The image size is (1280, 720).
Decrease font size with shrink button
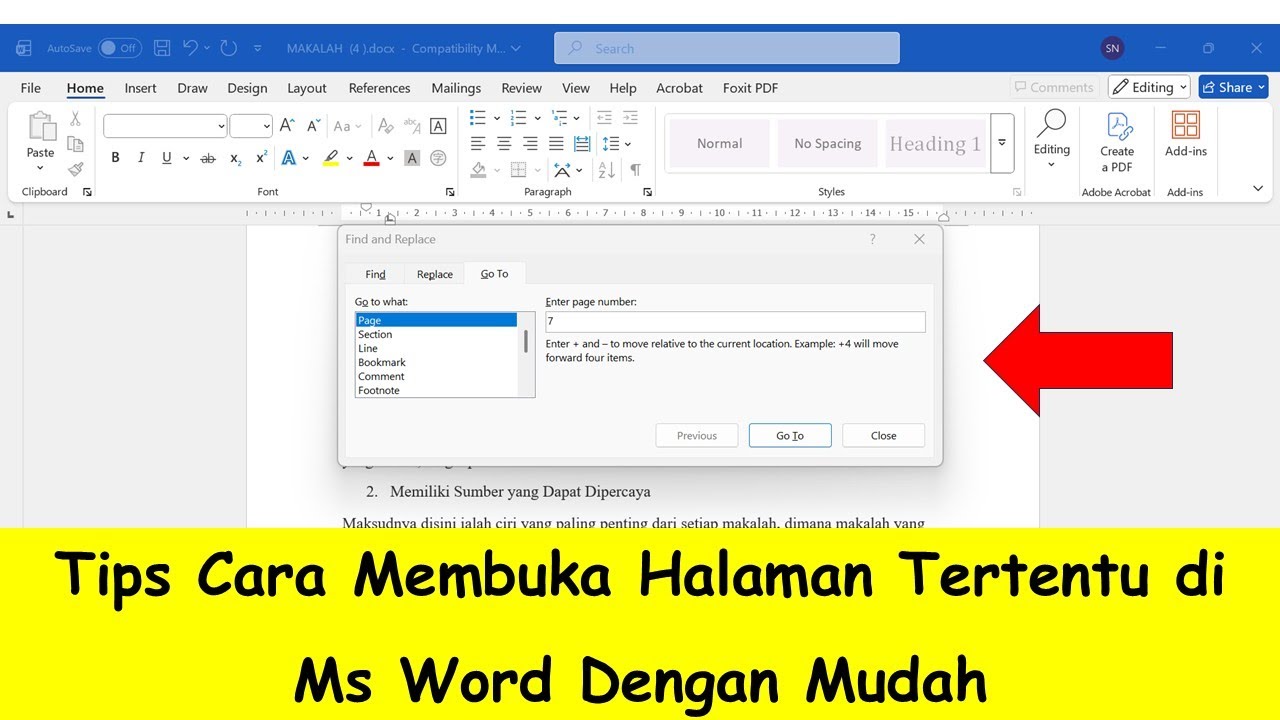[x=313, y=126]
